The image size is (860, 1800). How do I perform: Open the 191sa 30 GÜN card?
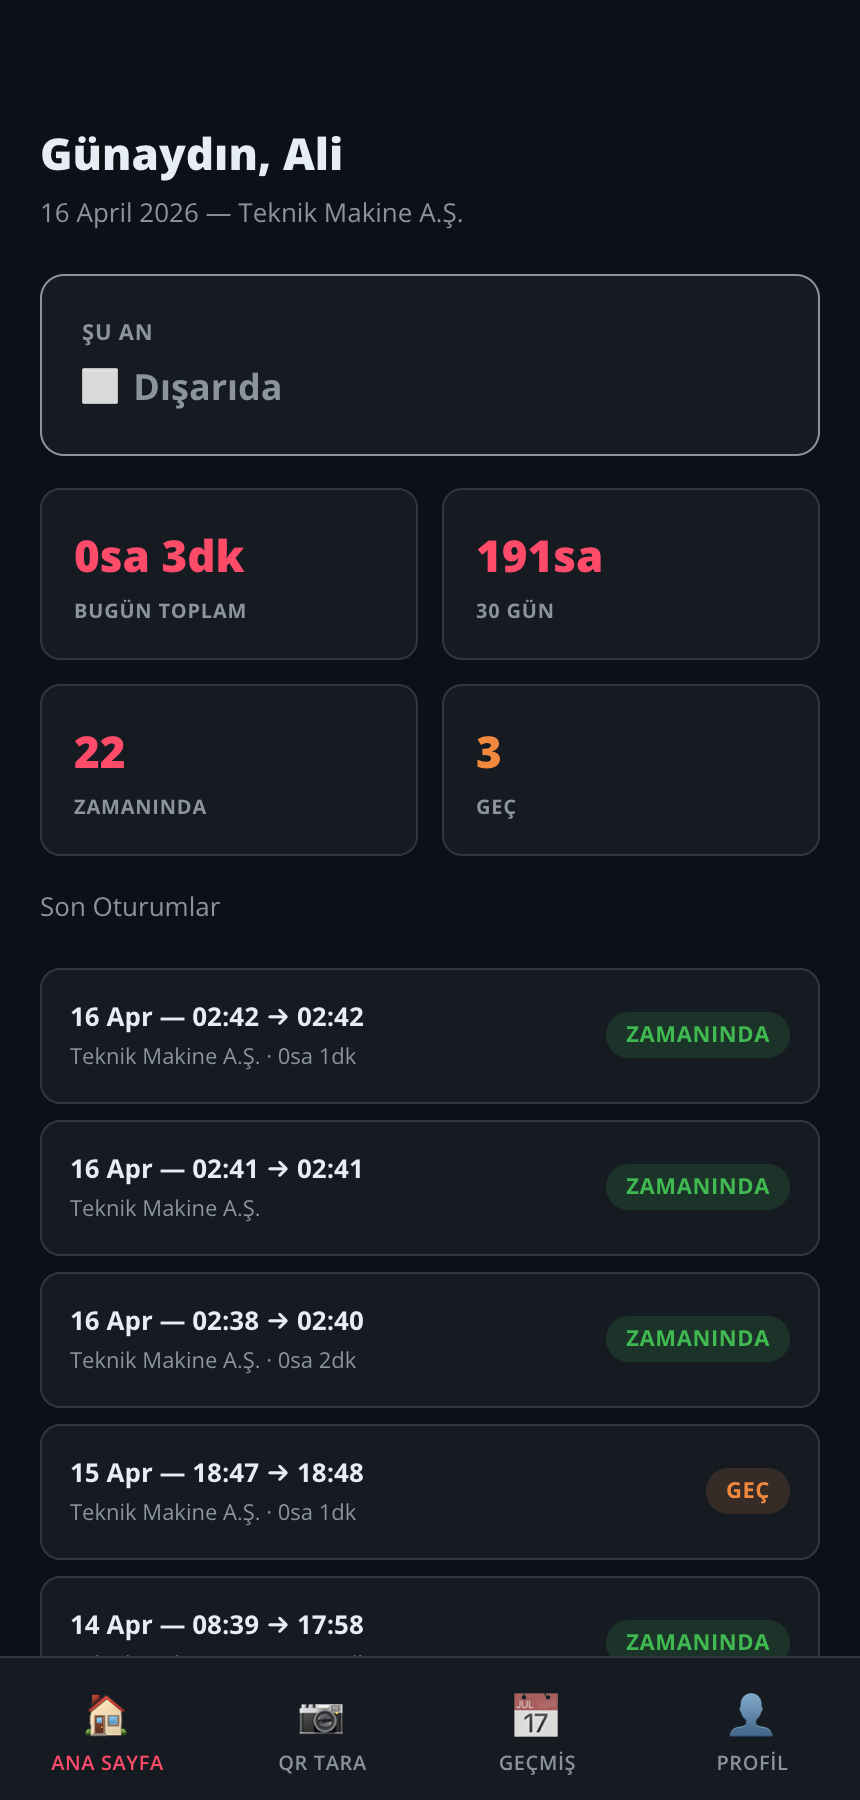pyautogui.click(x=631, y=574)
